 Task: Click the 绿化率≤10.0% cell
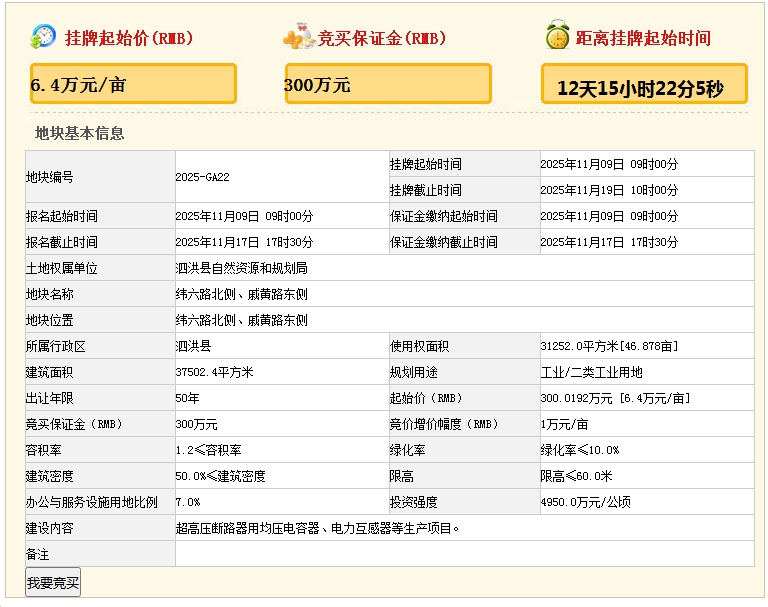(579, 450)
